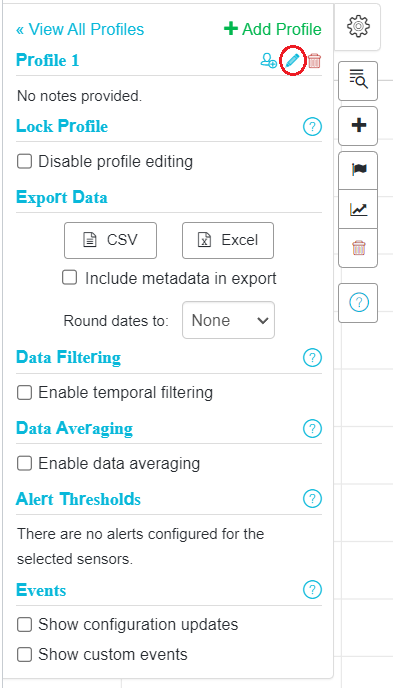The image size is (393, 688).
Task: Go back via View All Profiles link
Action: point(80,29)
